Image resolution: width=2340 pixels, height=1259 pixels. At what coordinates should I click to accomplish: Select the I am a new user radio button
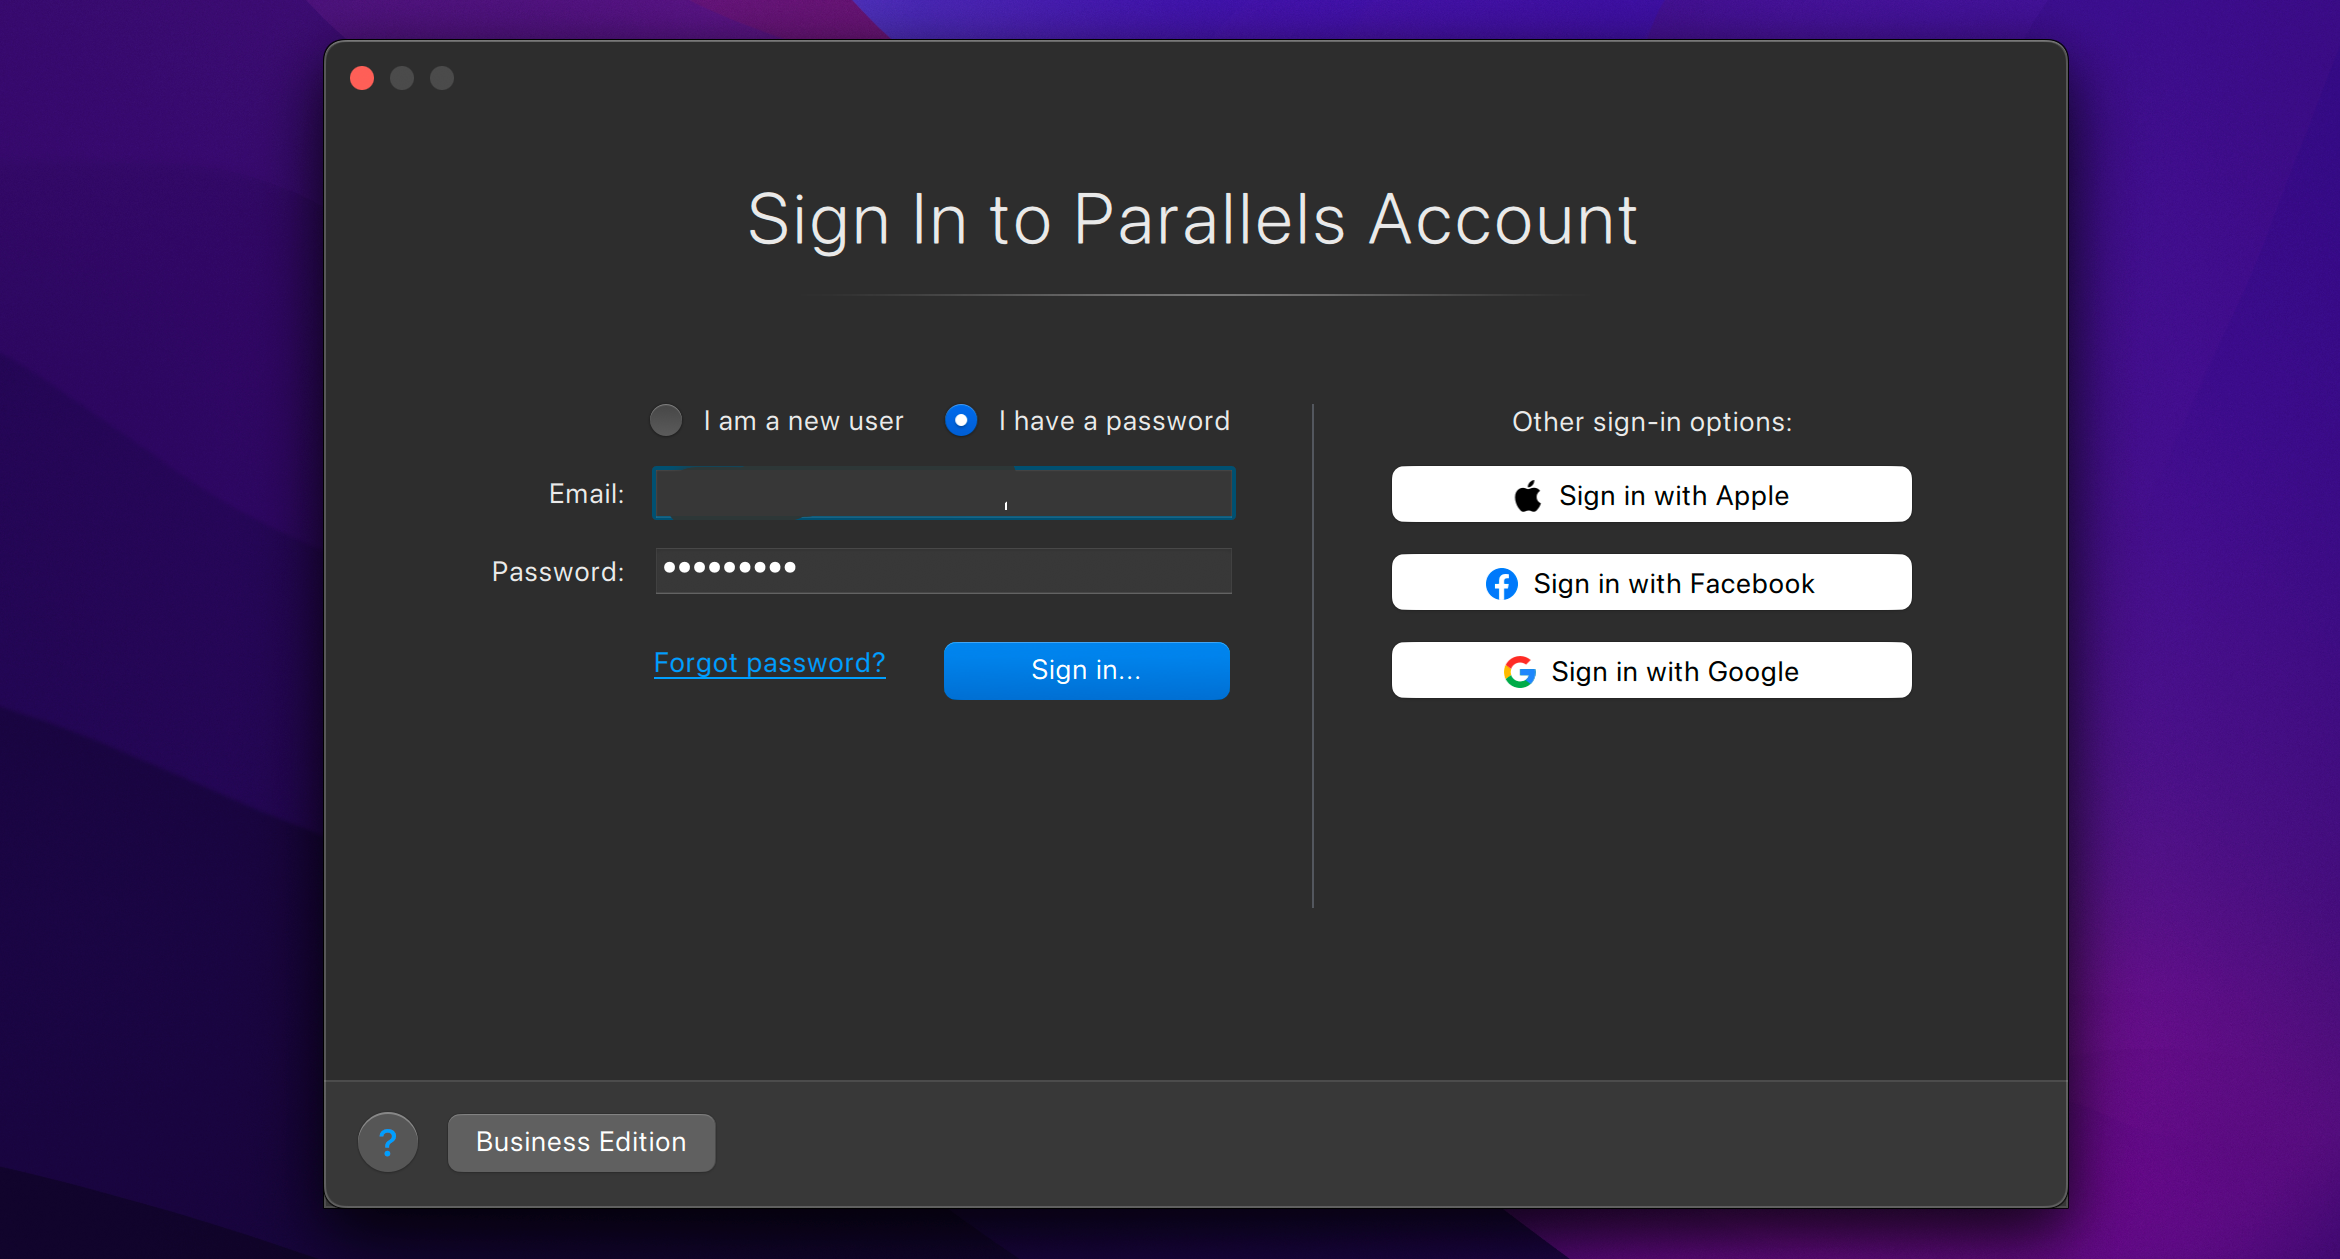(665, 419)
